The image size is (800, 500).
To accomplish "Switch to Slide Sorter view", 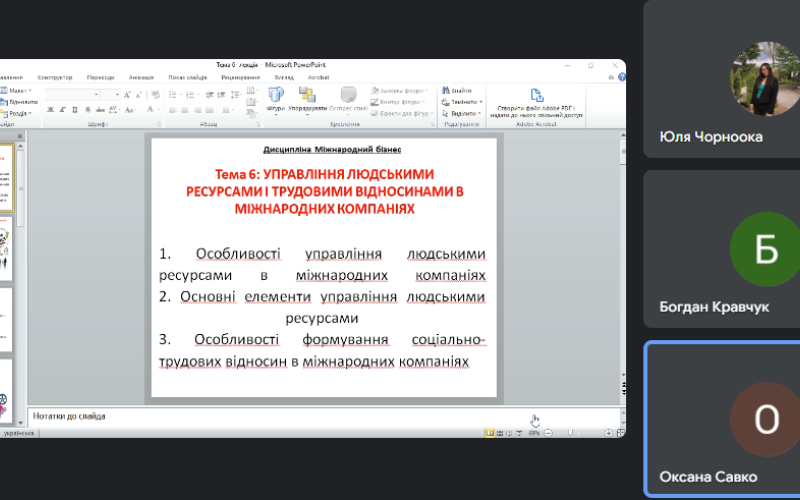I will (x=500, y=433).
